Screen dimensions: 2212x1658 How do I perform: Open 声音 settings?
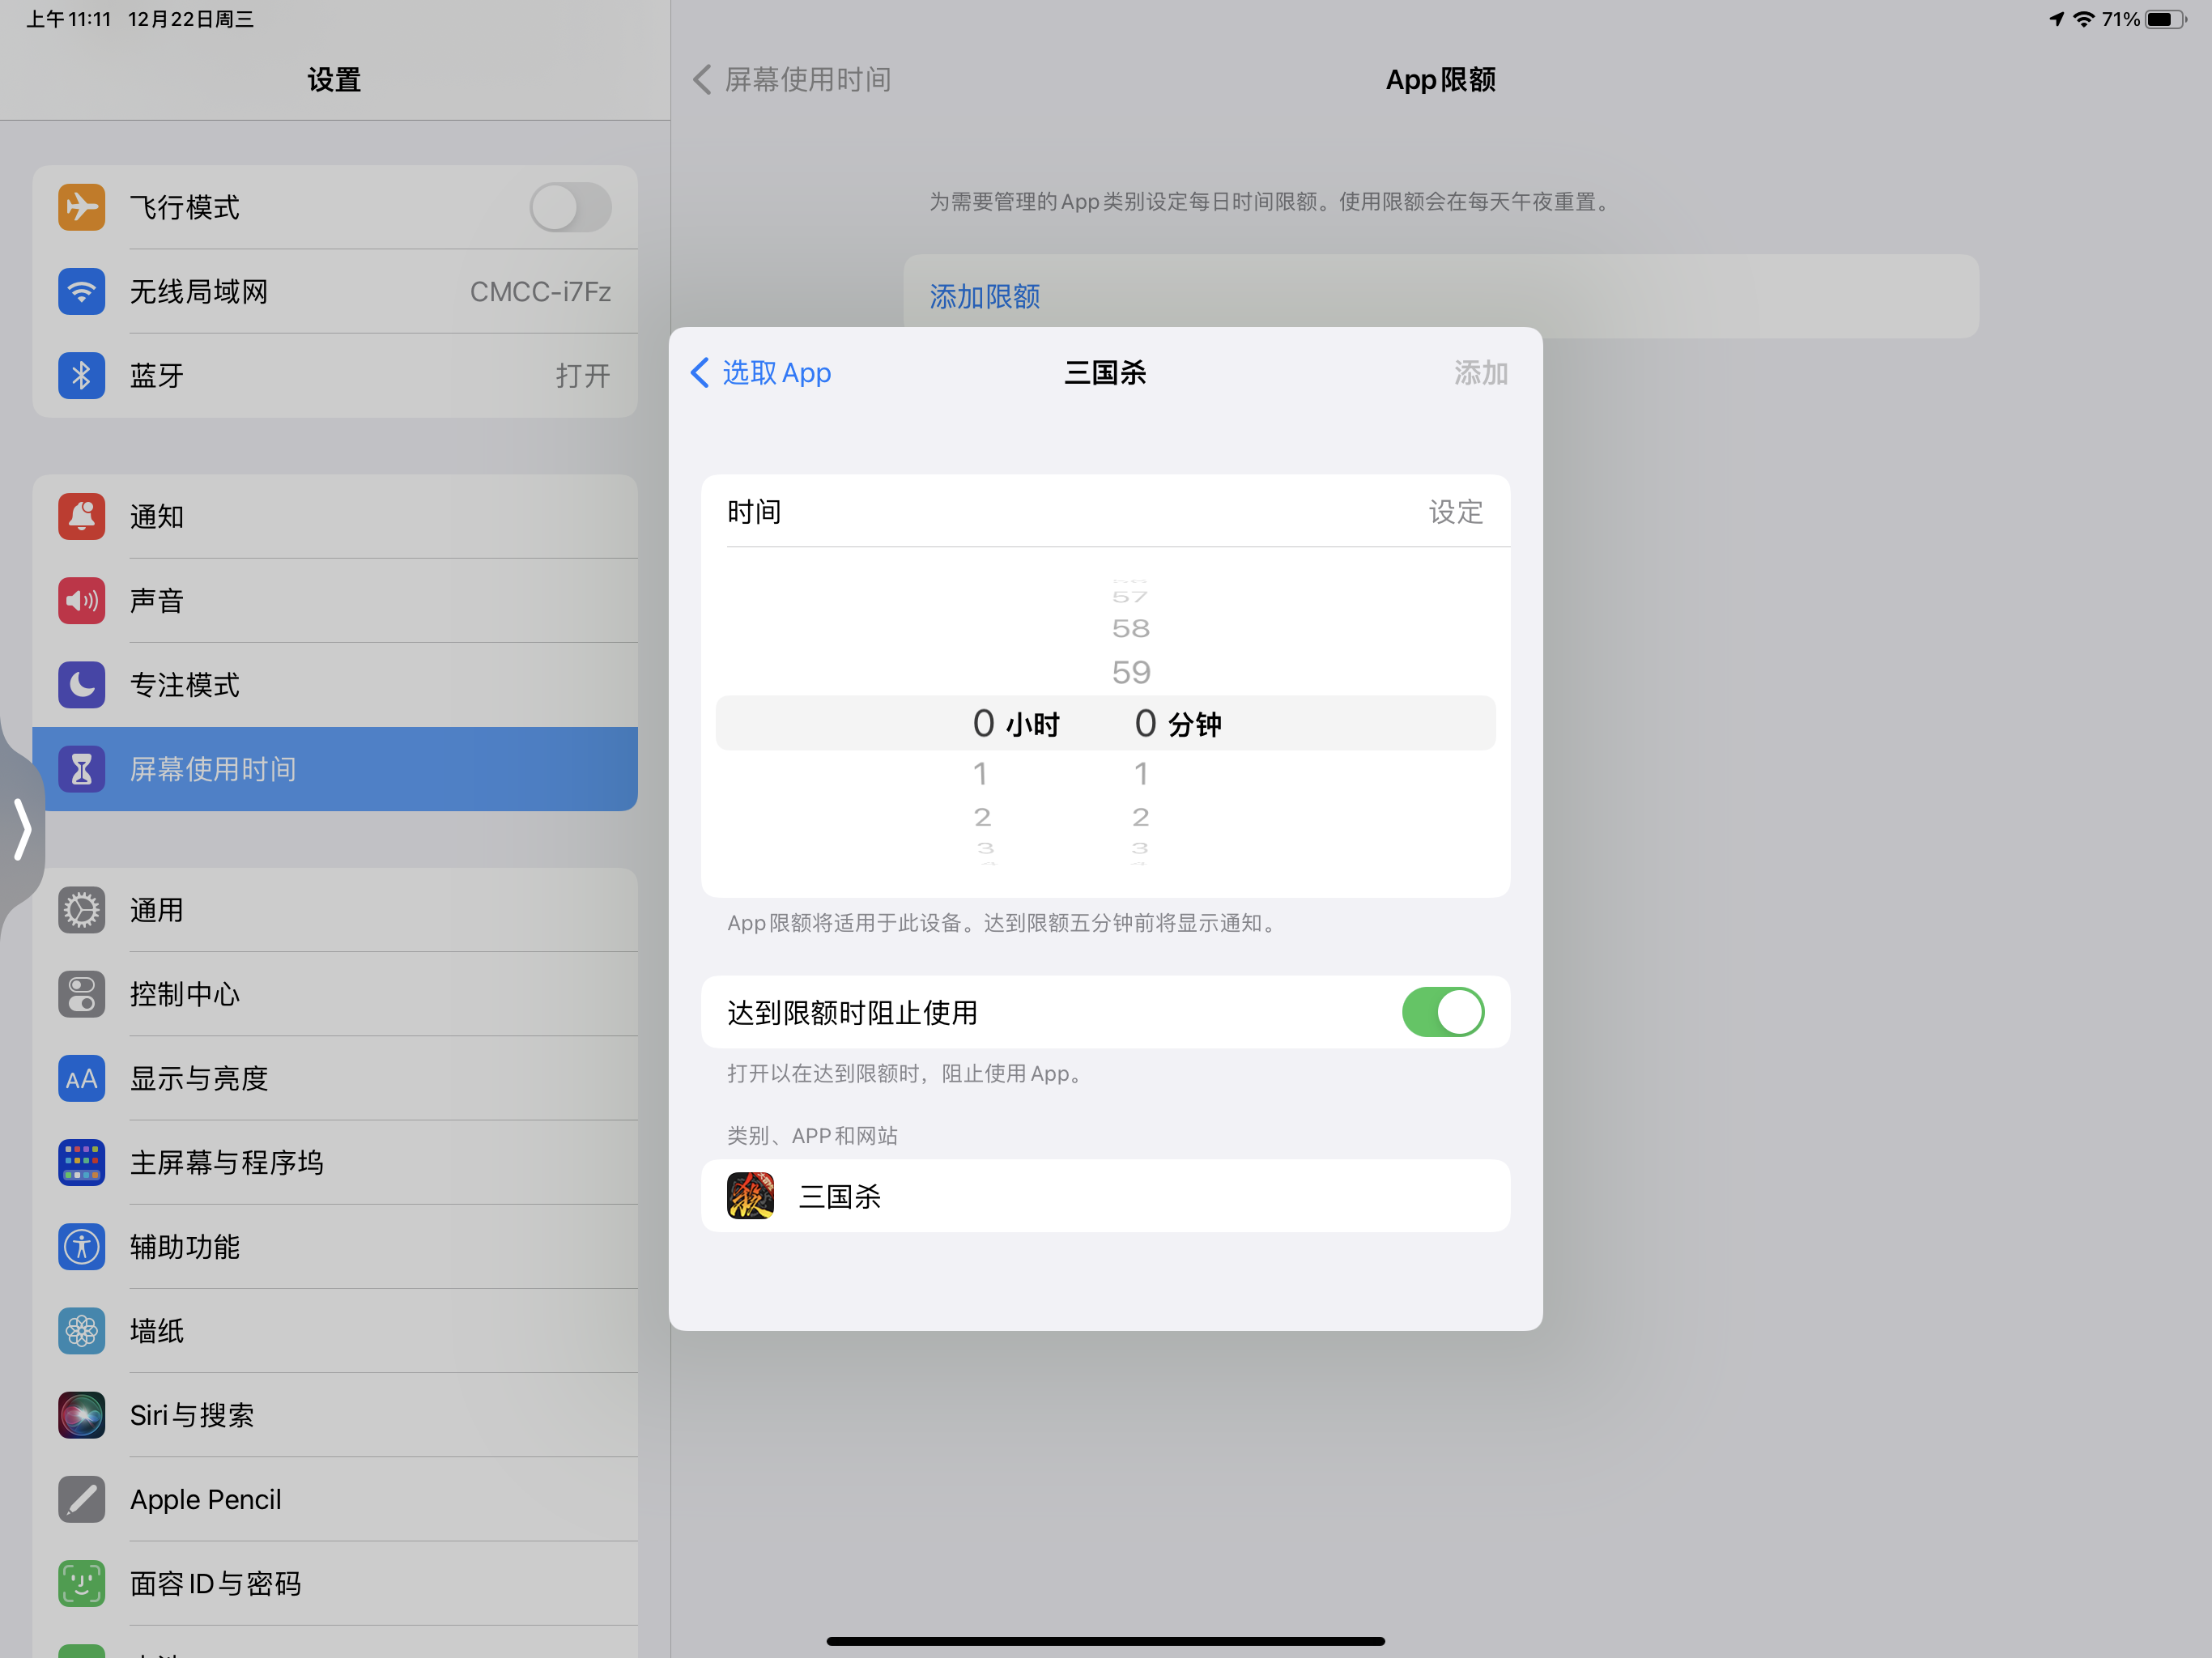tap(335, 600)
